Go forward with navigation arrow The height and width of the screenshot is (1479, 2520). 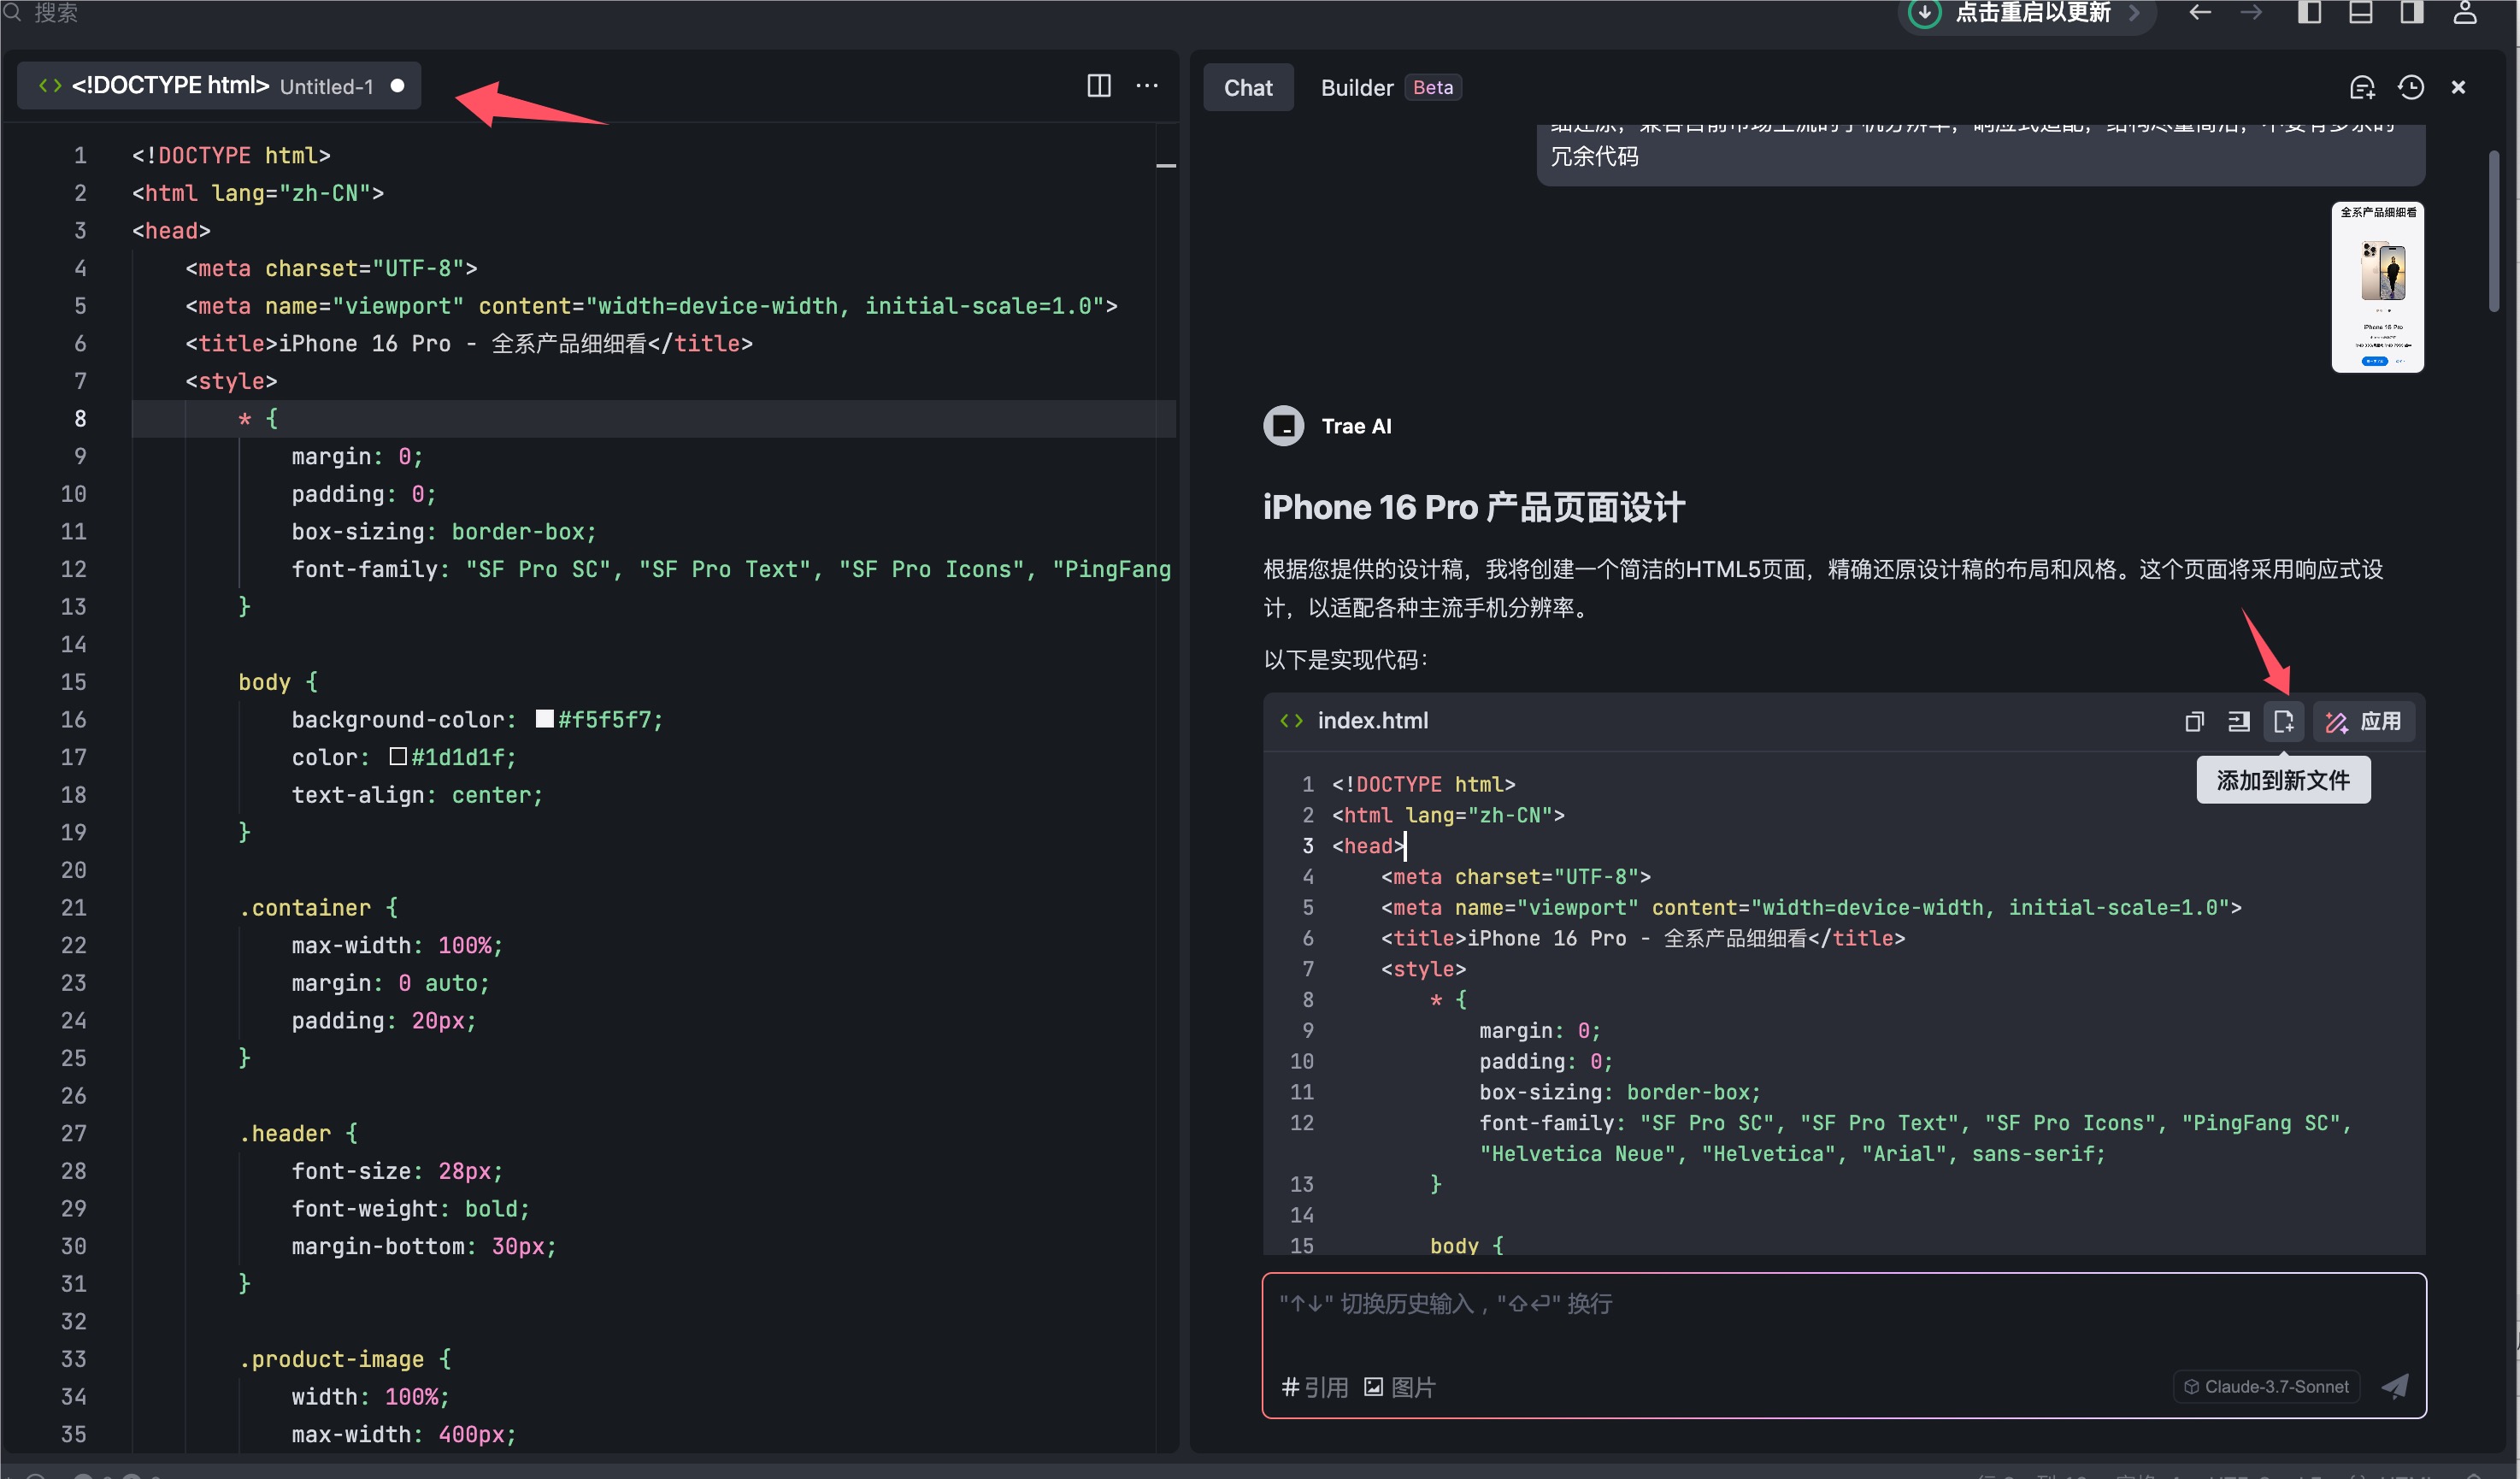click(x=2251, y=13)
